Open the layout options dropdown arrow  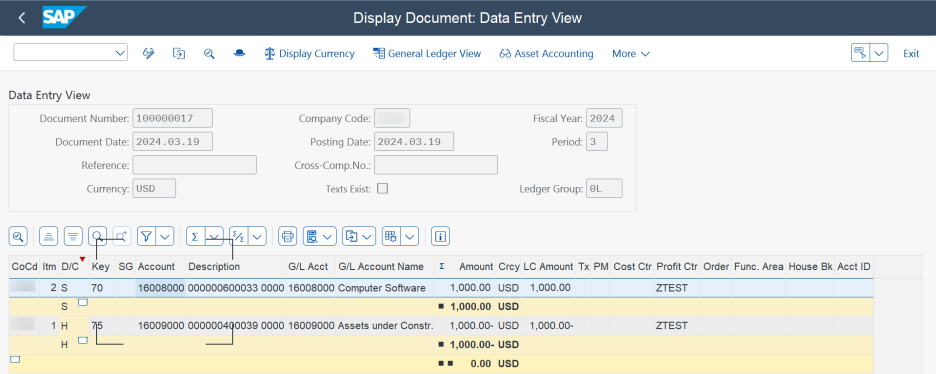(410, 236)
